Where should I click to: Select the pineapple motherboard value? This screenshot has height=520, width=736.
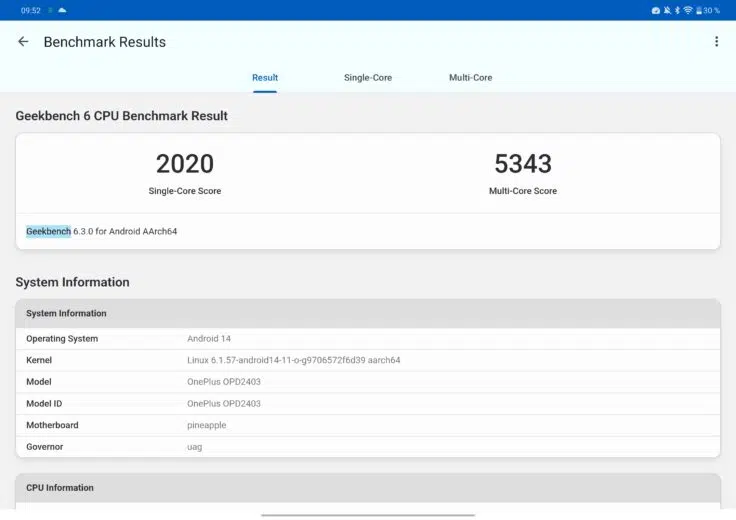(x=207, y=425)
